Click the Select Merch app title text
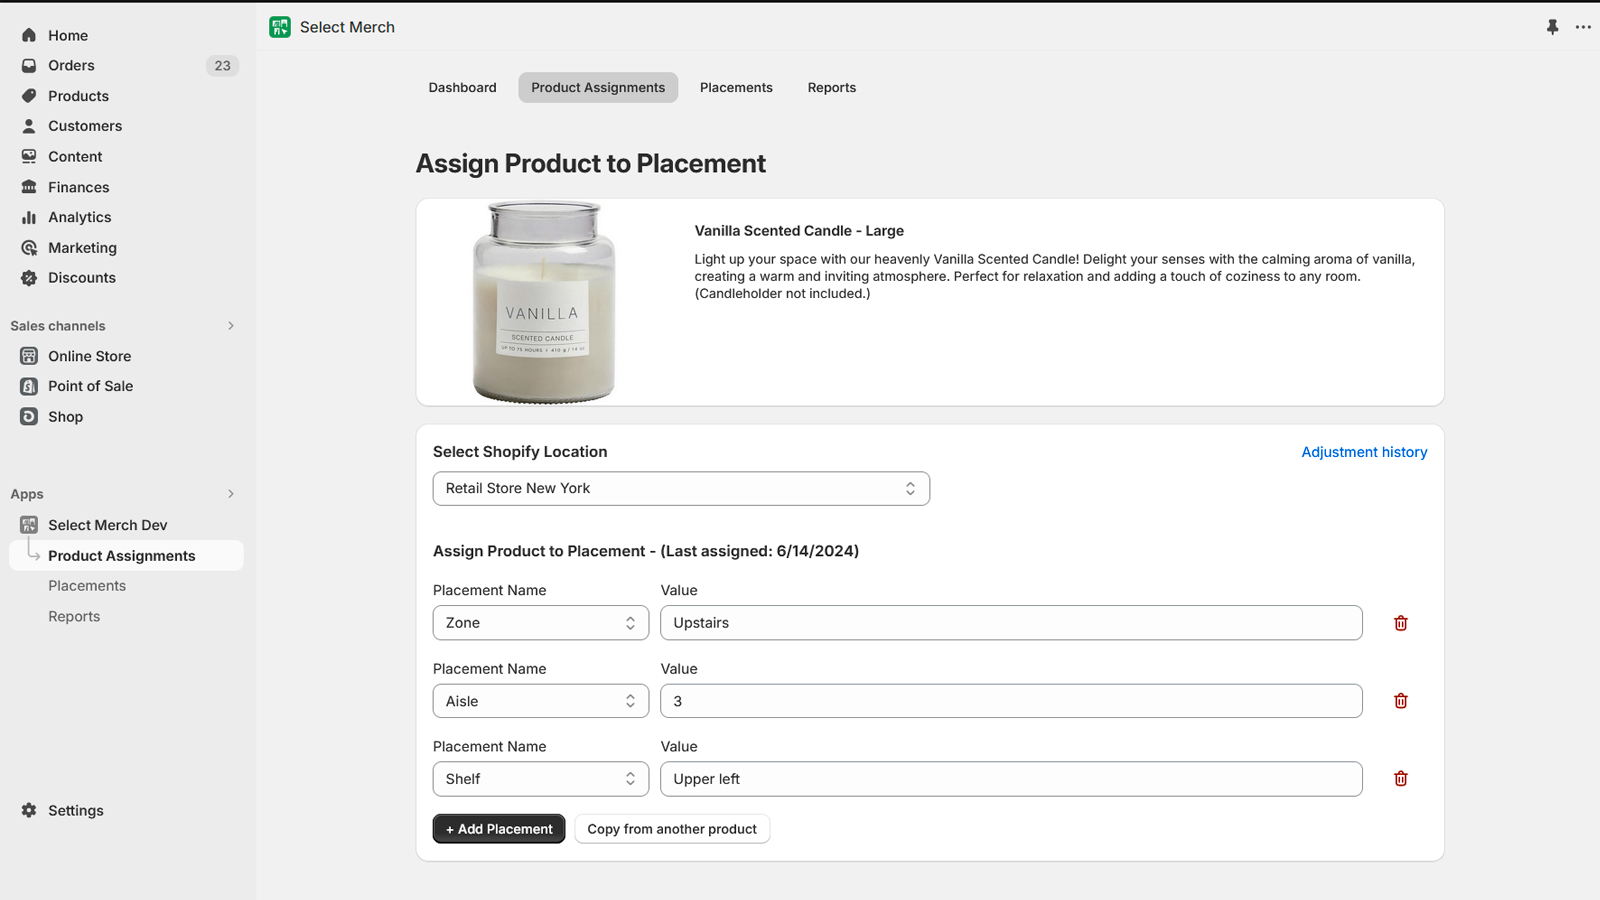The width and height of the screenshot is (1600, 900). (x=347, y=27)
